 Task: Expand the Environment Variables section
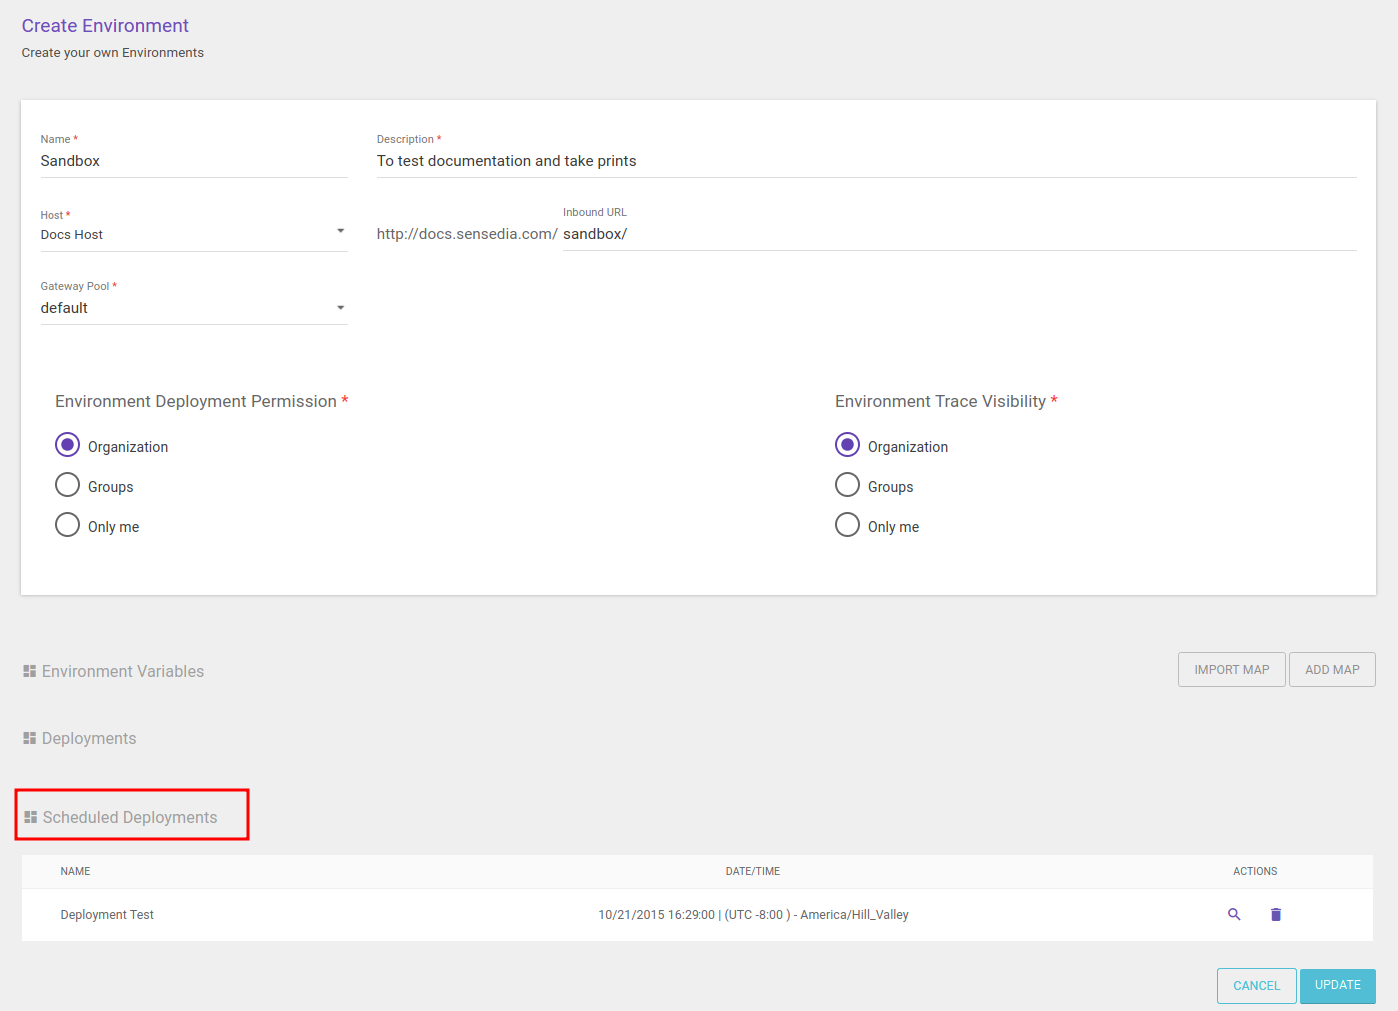[x=123, y=671]
